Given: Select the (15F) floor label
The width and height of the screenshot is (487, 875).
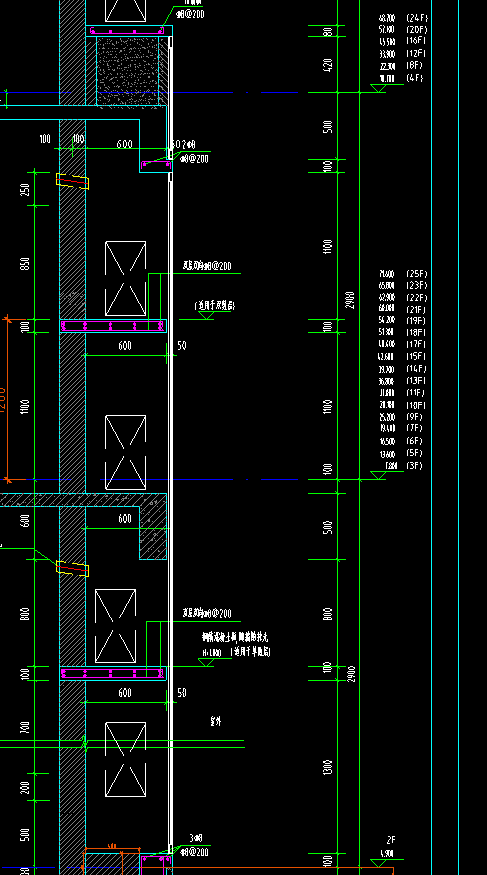Looking at the screenshot, I should 416,357.
